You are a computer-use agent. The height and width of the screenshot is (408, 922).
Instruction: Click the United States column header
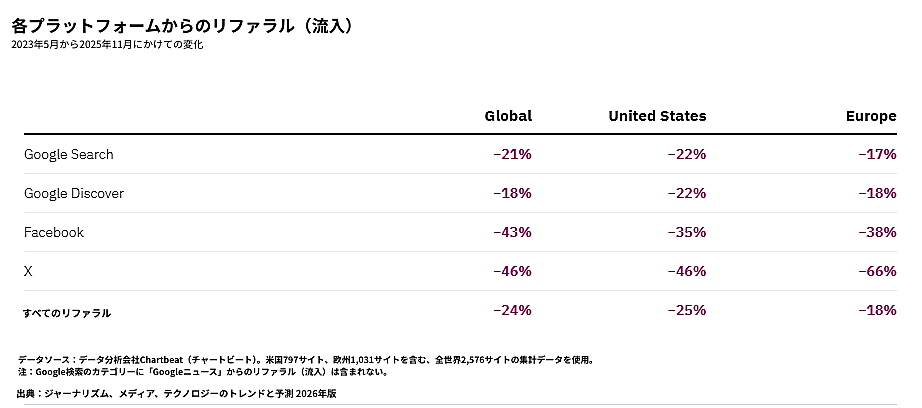657,116
